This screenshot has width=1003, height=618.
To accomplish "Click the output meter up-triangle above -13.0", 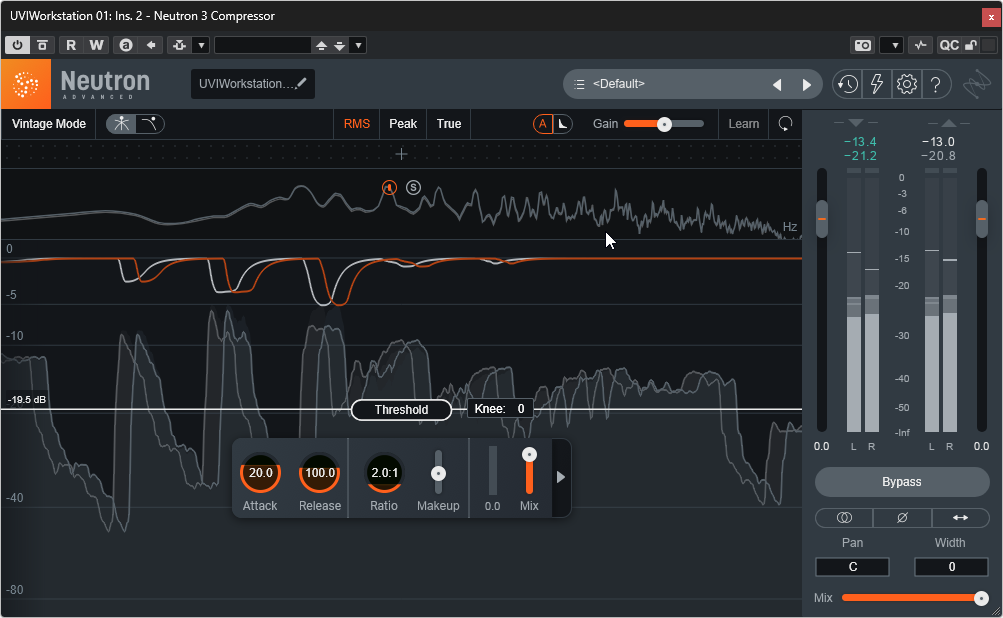I will coord(949,122).
